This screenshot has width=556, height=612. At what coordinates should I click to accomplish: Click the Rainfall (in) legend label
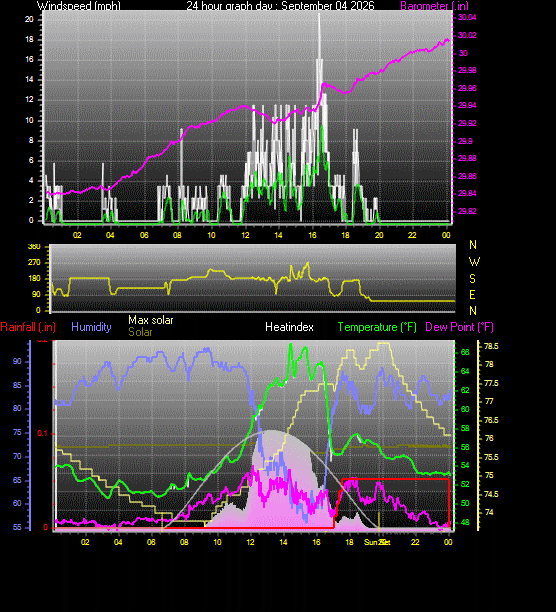[x=28, y=327]
